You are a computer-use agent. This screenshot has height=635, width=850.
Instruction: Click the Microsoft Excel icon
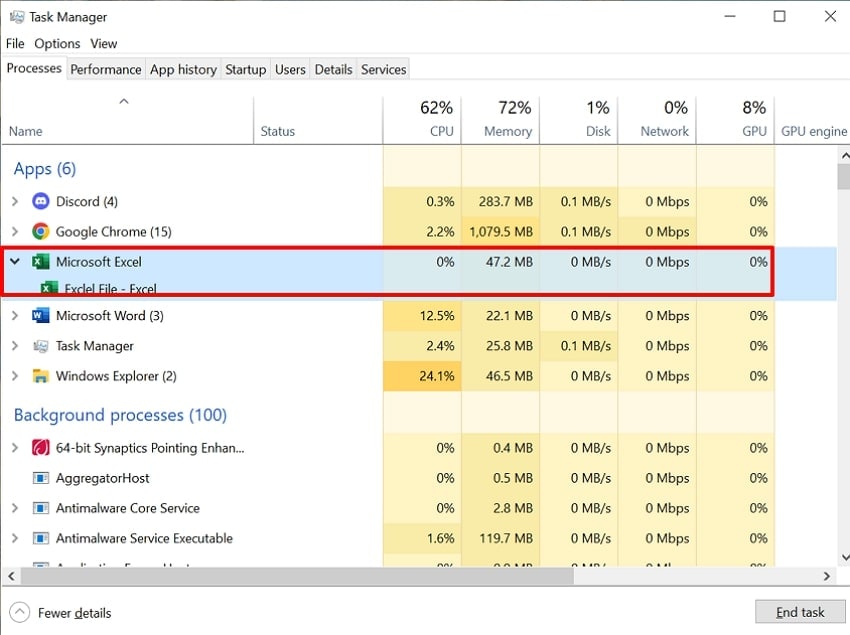pos(41,262)
